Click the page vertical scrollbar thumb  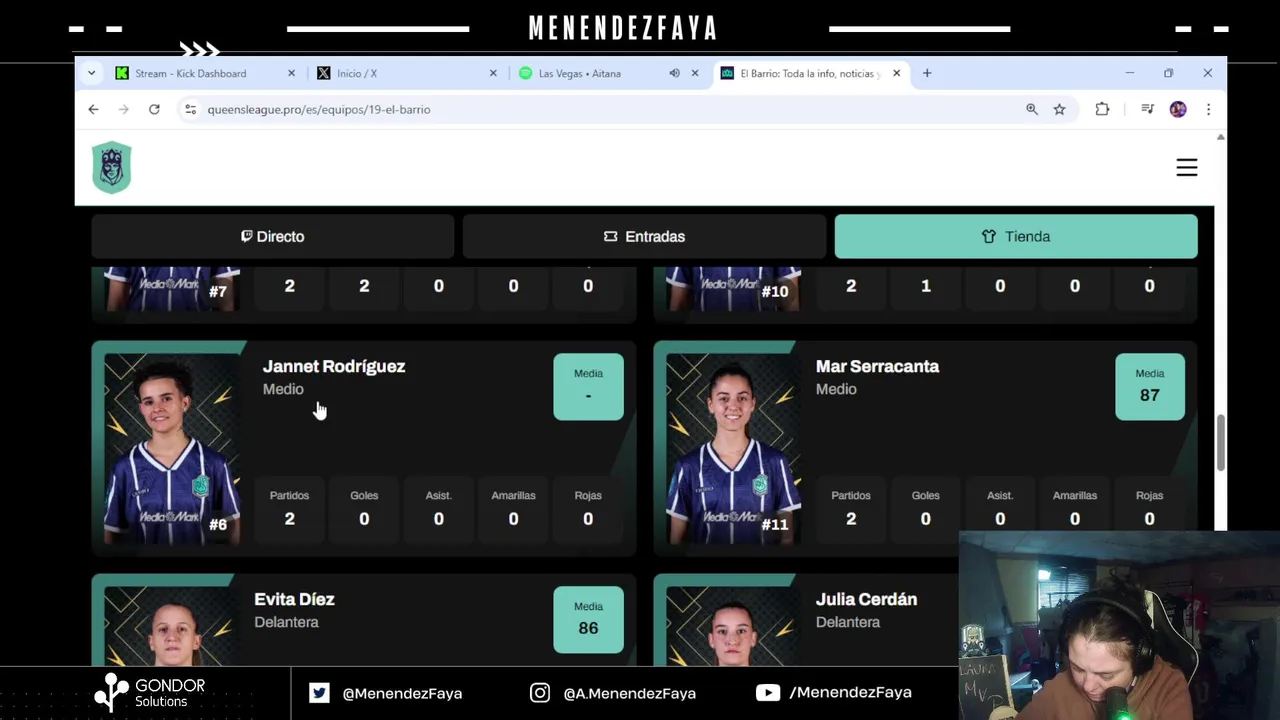[x=1220, y=443]
